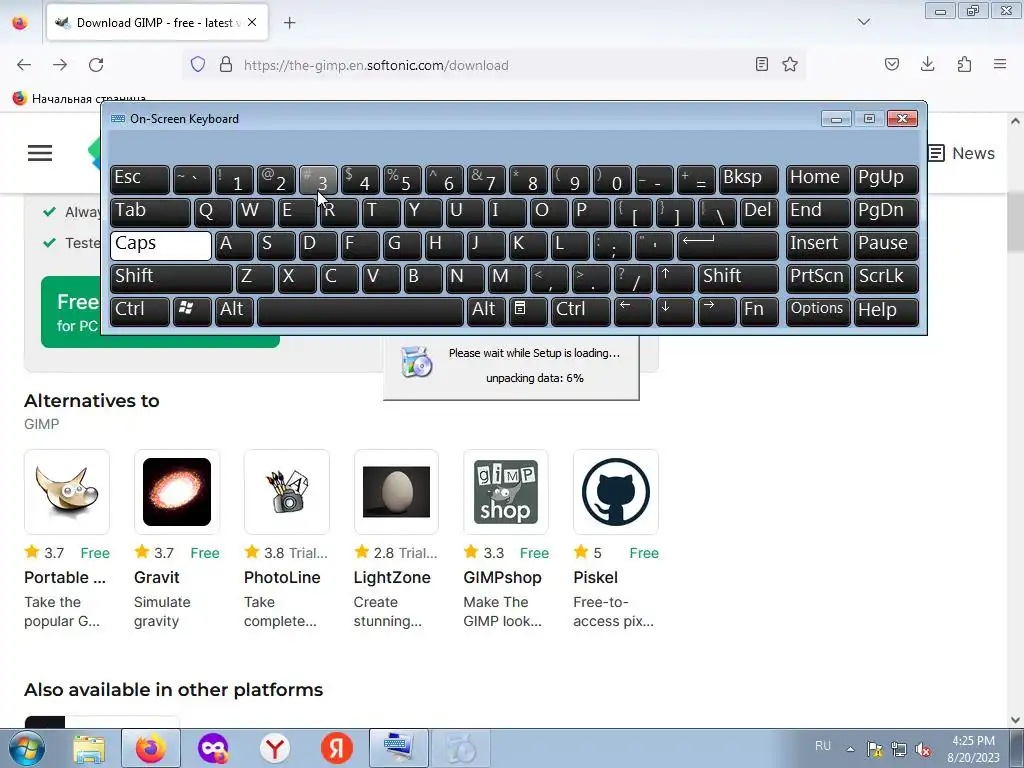The image size is (1024, 768).
Task: Bookmark this page with star icon
Action: [790, 65]
